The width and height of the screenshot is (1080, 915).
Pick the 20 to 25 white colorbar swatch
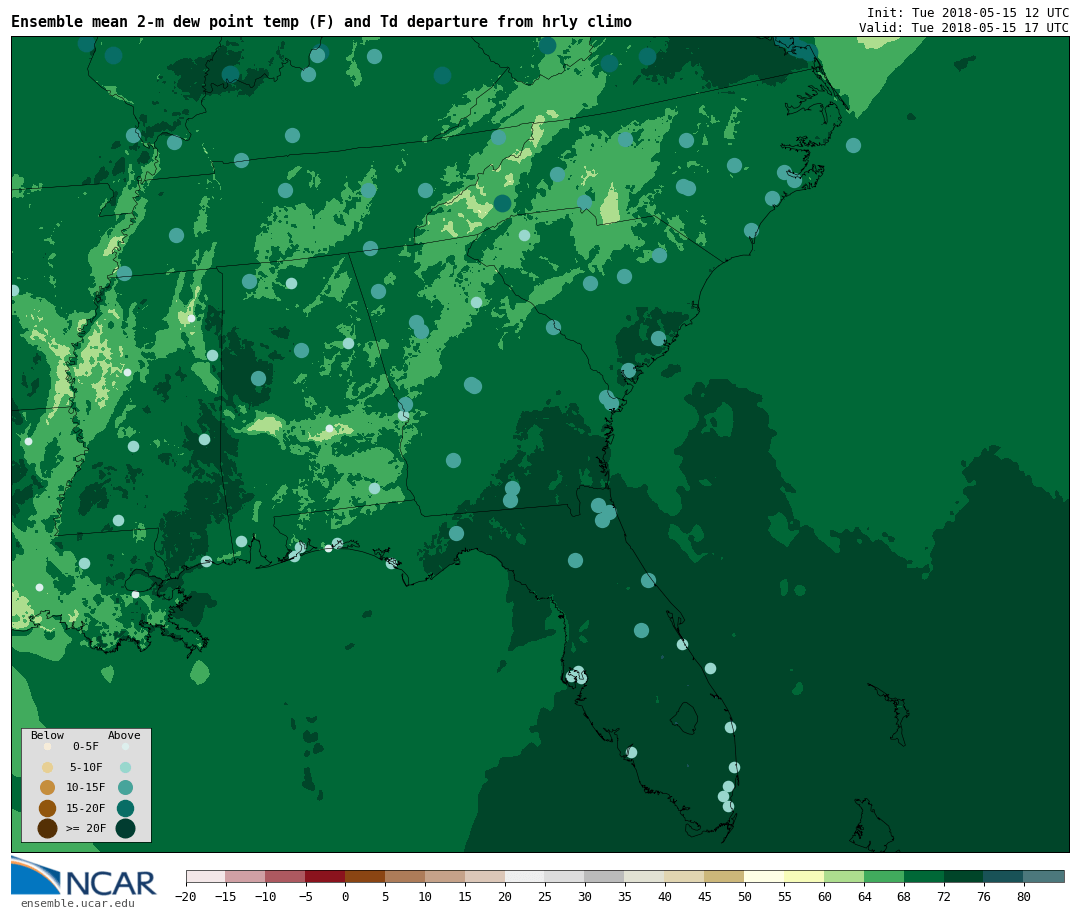click(525, 876)
